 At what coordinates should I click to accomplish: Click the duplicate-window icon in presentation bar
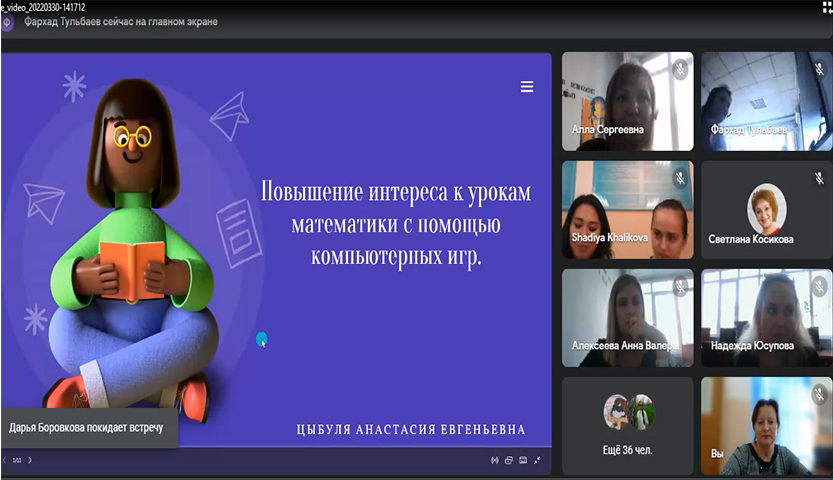pyautogui.click(x=509, y=461)
